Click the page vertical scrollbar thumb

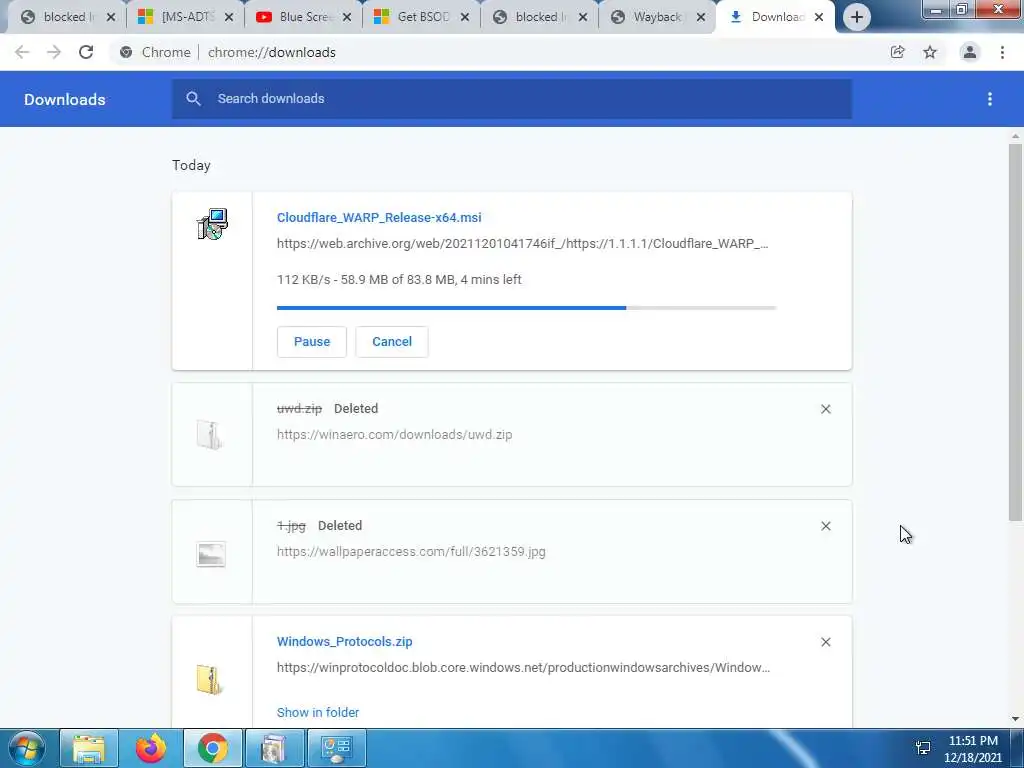[x=1015, y=332]
